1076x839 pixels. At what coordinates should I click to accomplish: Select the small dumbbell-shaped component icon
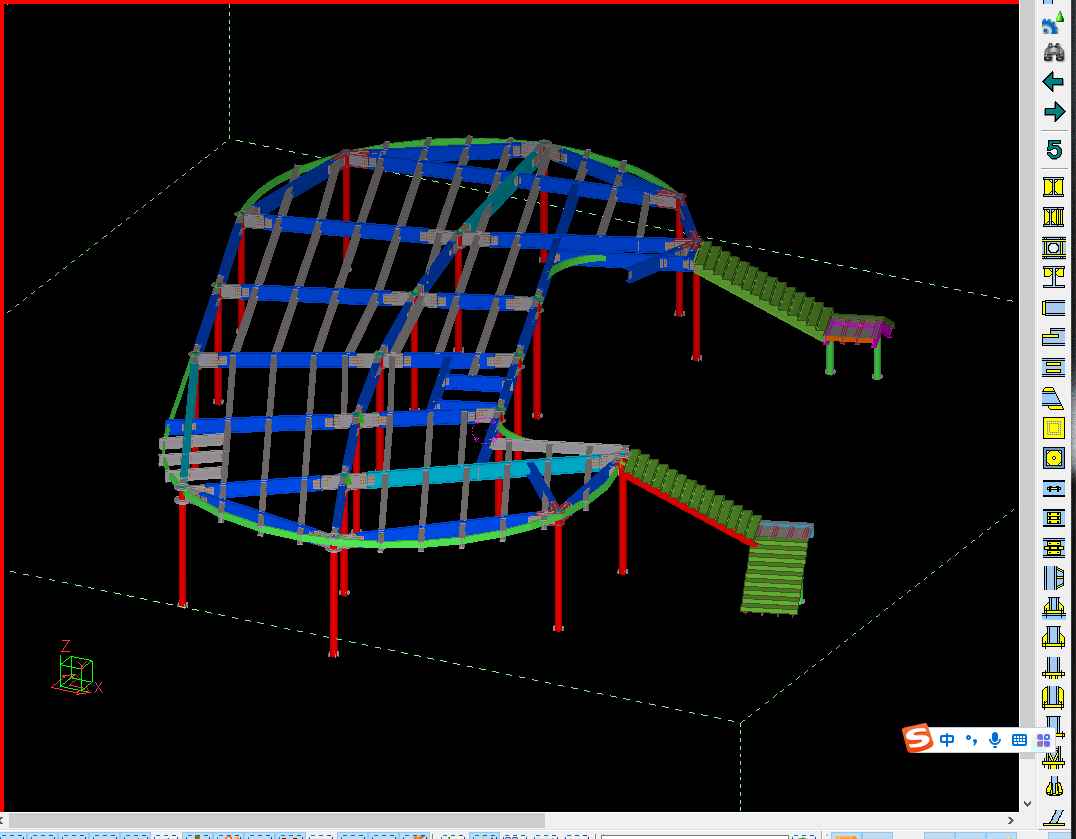coord(1053,488)
